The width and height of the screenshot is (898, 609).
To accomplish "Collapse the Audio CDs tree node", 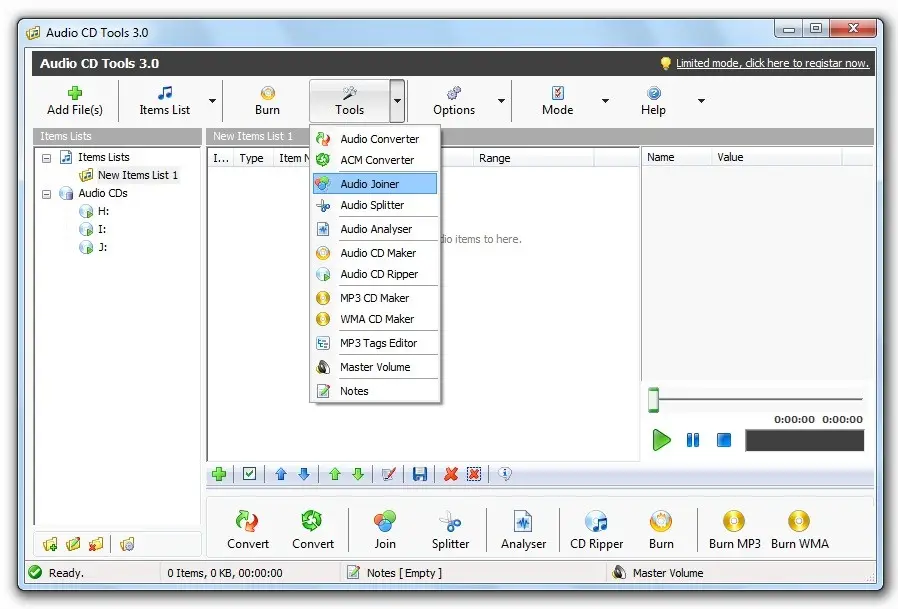I will pos(46,194).
